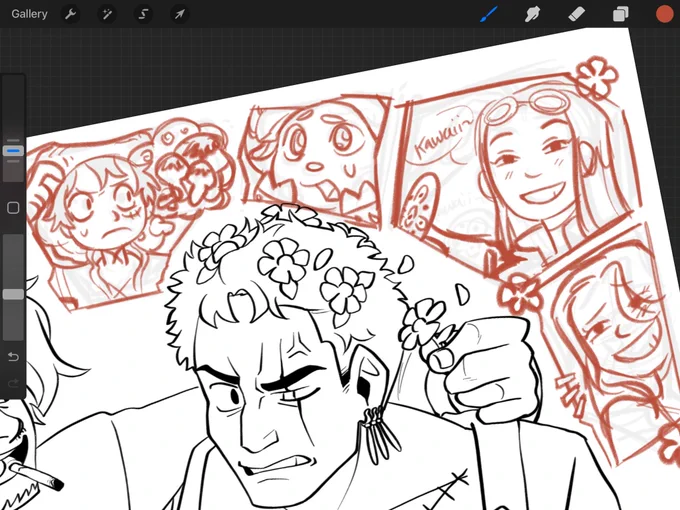Adjust the brush size slider handle
The width and height of the screenshot is (680, 510).
[13, 151]
